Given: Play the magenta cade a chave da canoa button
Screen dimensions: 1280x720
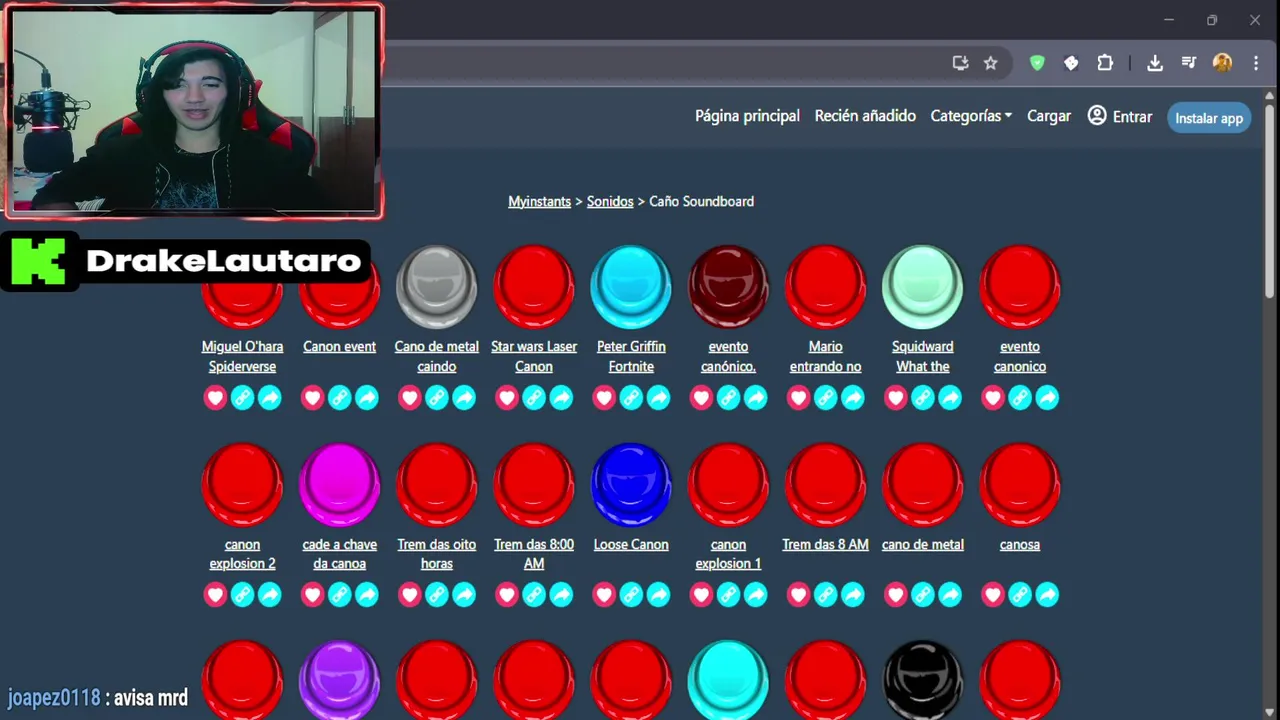Looking at the screenshot, I should tap(340, 485).
